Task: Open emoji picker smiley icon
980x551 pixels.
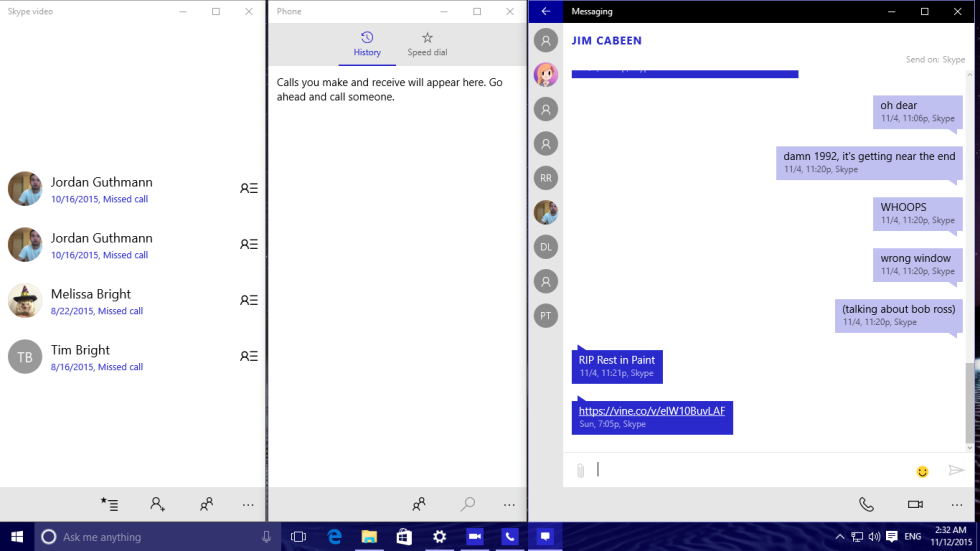Action: point(922,472)
